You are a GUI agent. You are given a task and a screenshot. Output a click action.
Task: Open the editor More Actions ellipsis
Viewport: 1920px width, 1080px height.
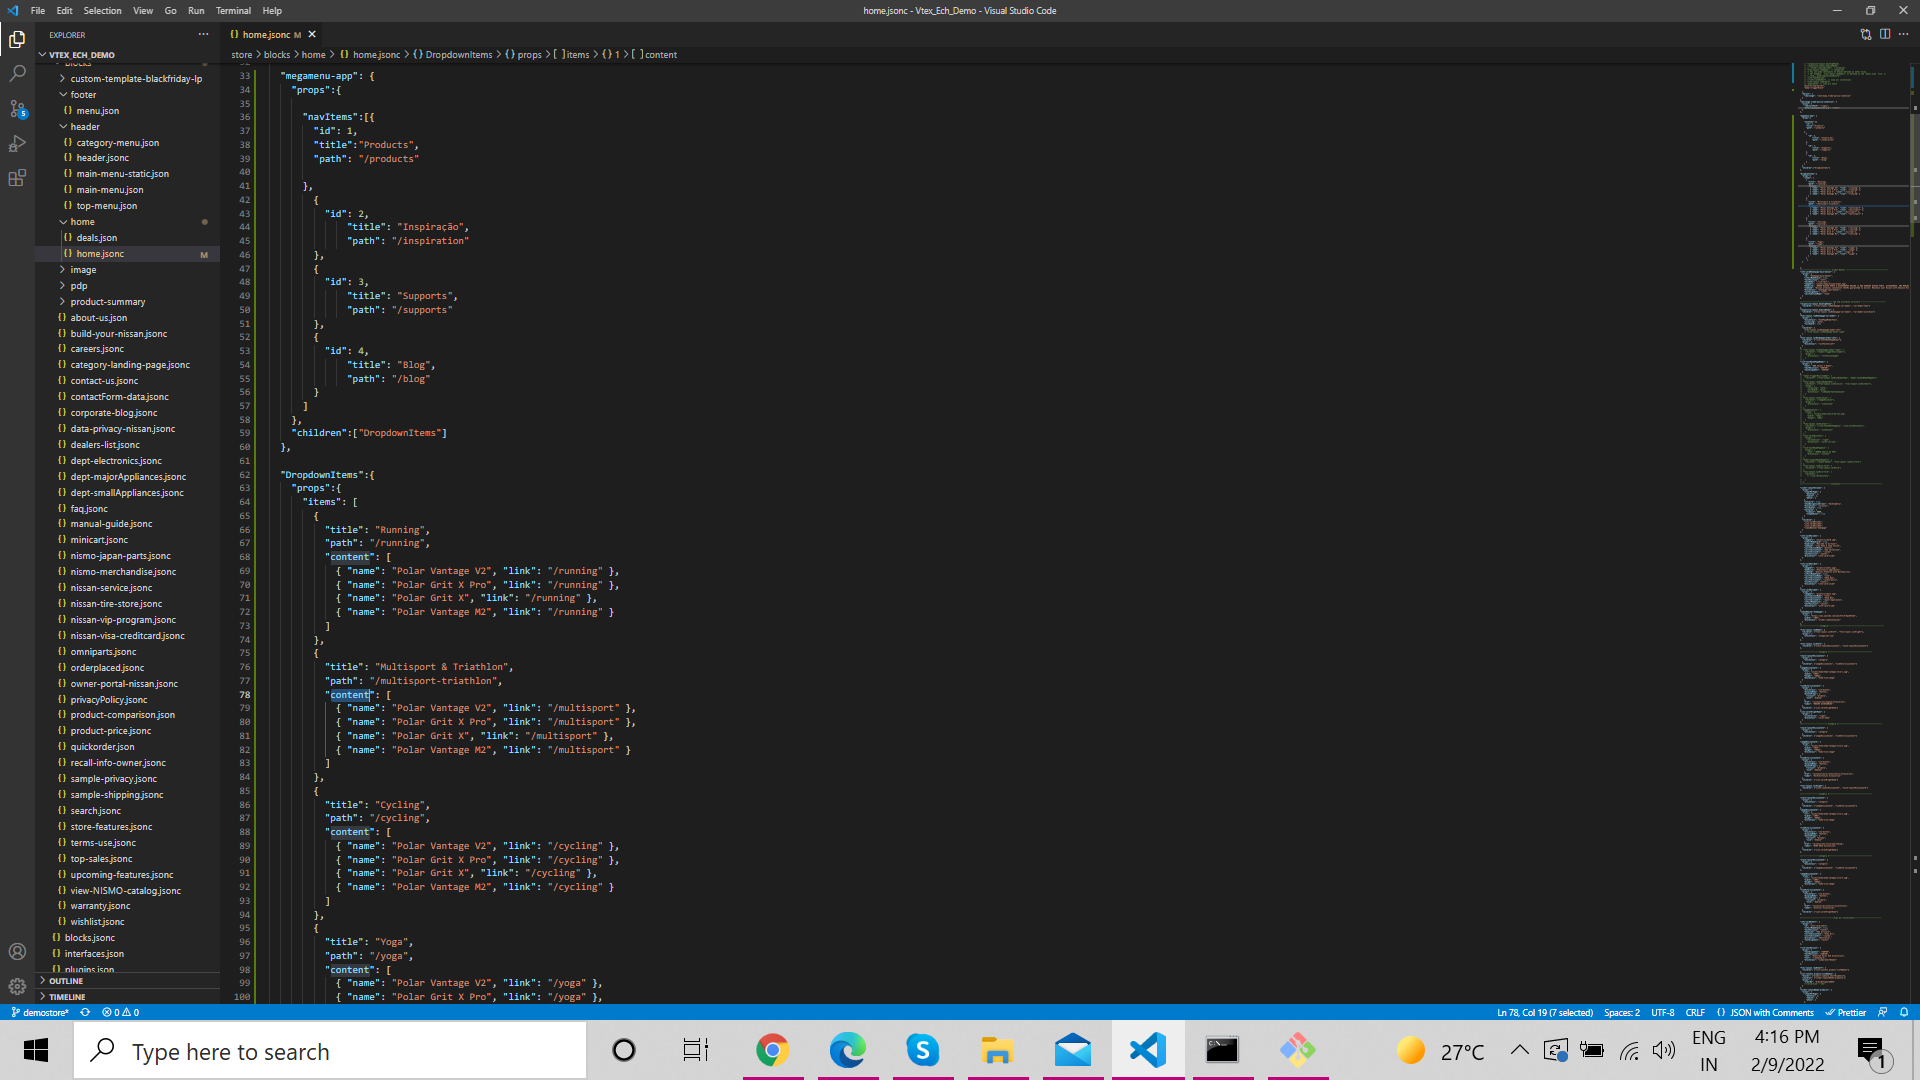1903,34
